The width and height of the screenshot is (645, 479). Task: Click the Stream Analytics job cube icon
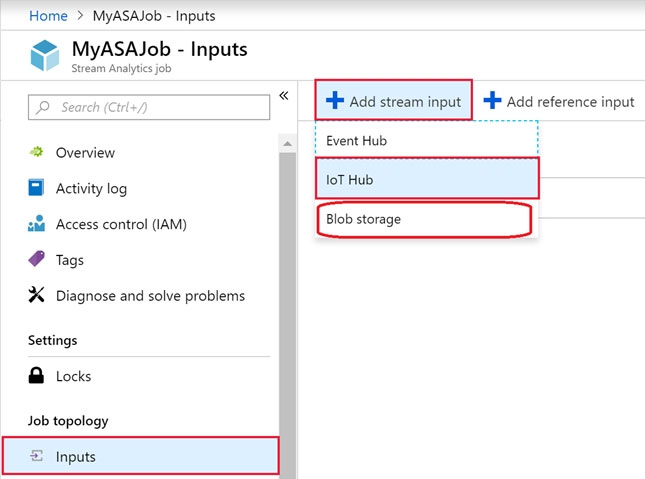point(44,55)
